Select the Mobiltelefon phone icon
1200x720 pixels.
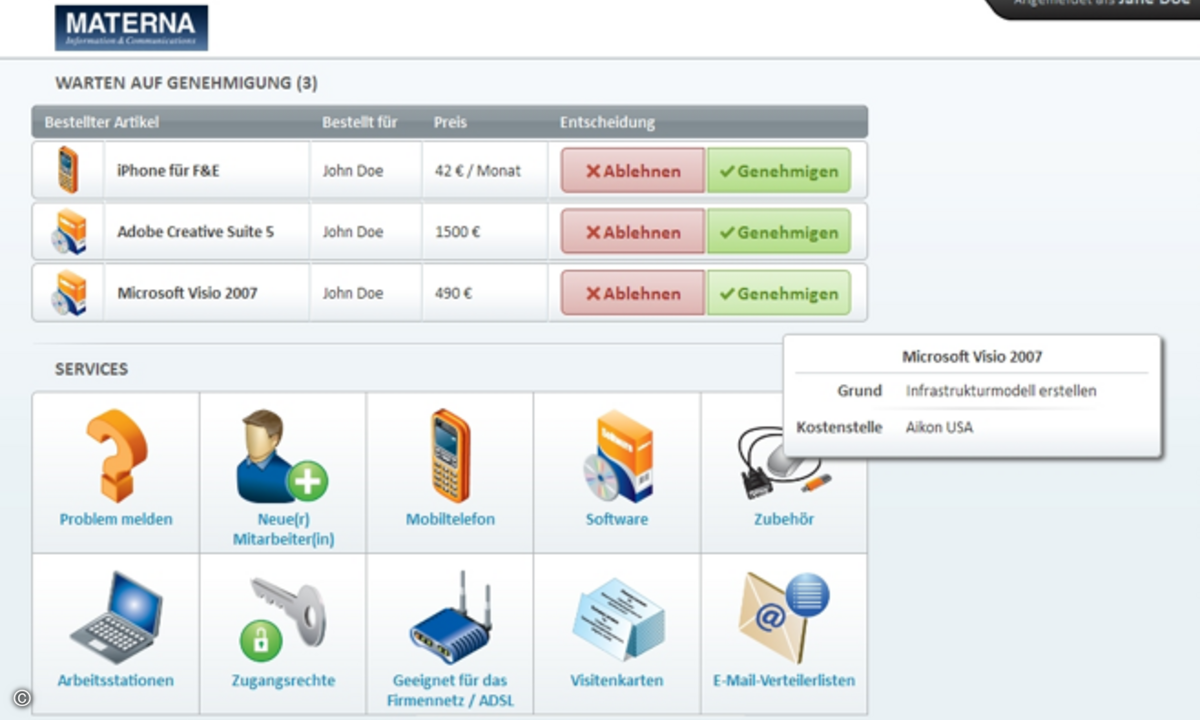pos(450,455)
